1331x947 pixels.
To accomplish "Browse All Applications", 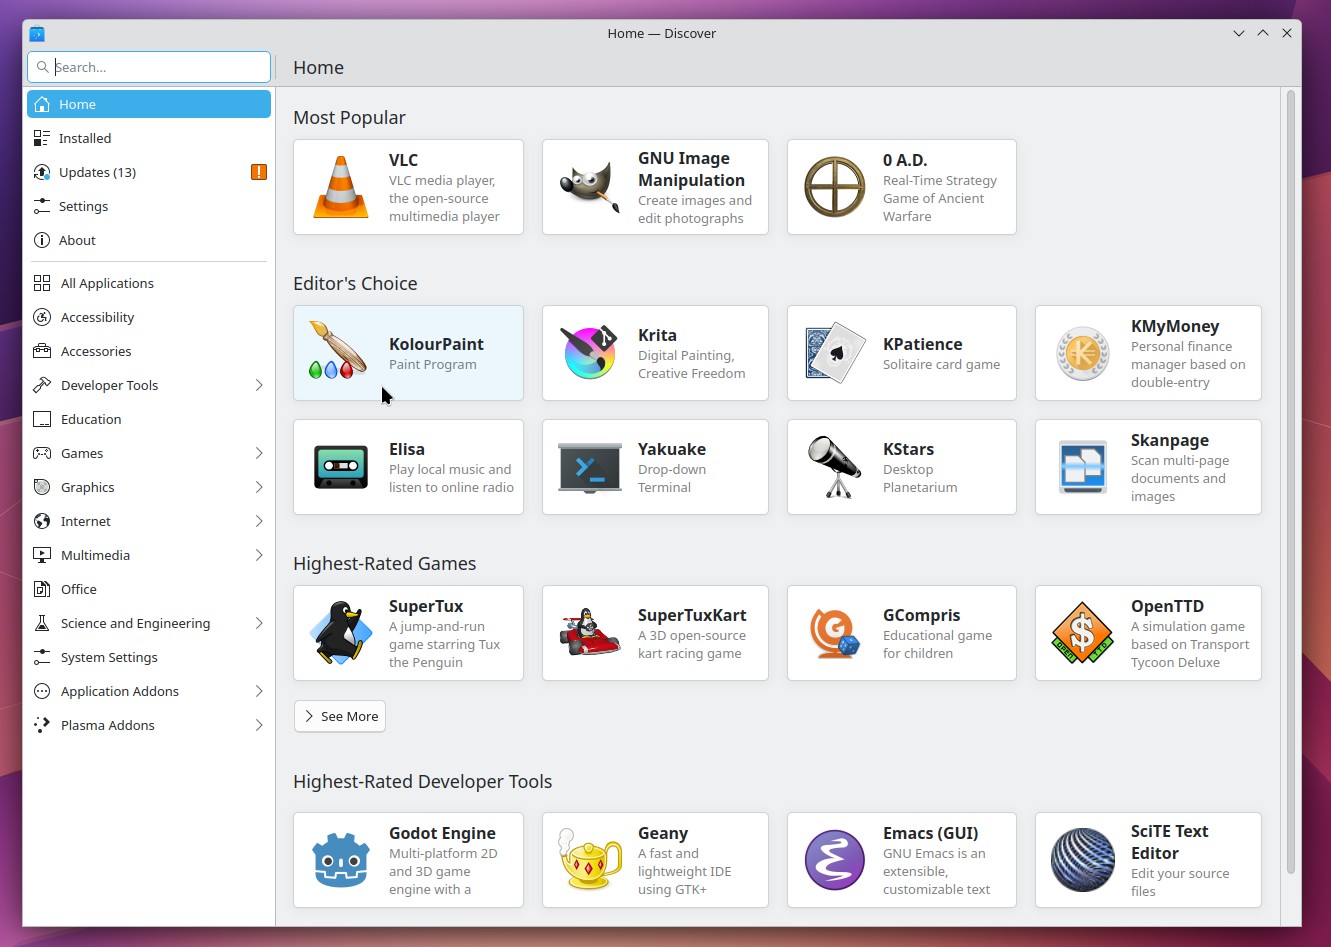I will [149, 283].
